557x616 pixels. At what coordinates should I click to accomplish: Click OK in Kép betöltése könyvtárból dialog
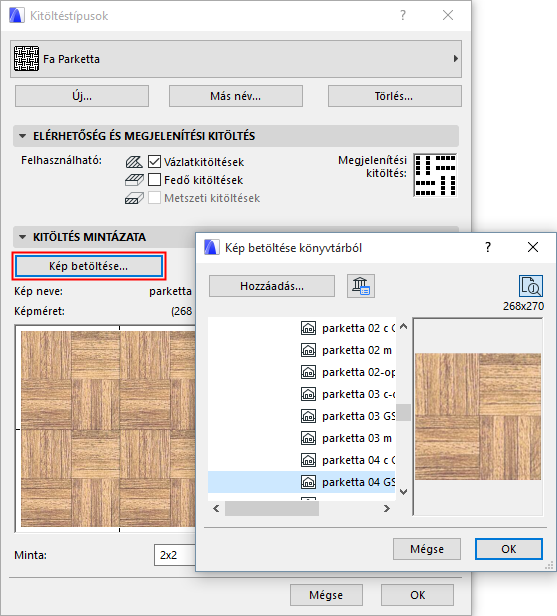tap(509, 549)
